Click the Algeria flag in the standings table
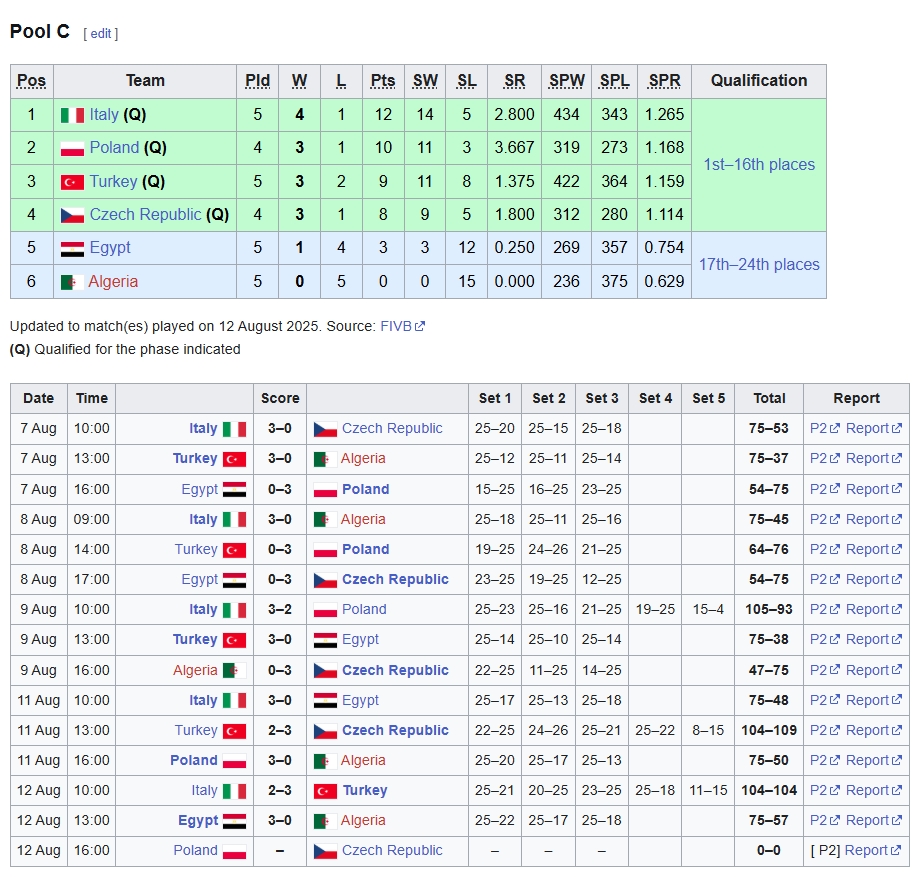This screenshot has height=877, width=923. (72, 282)
